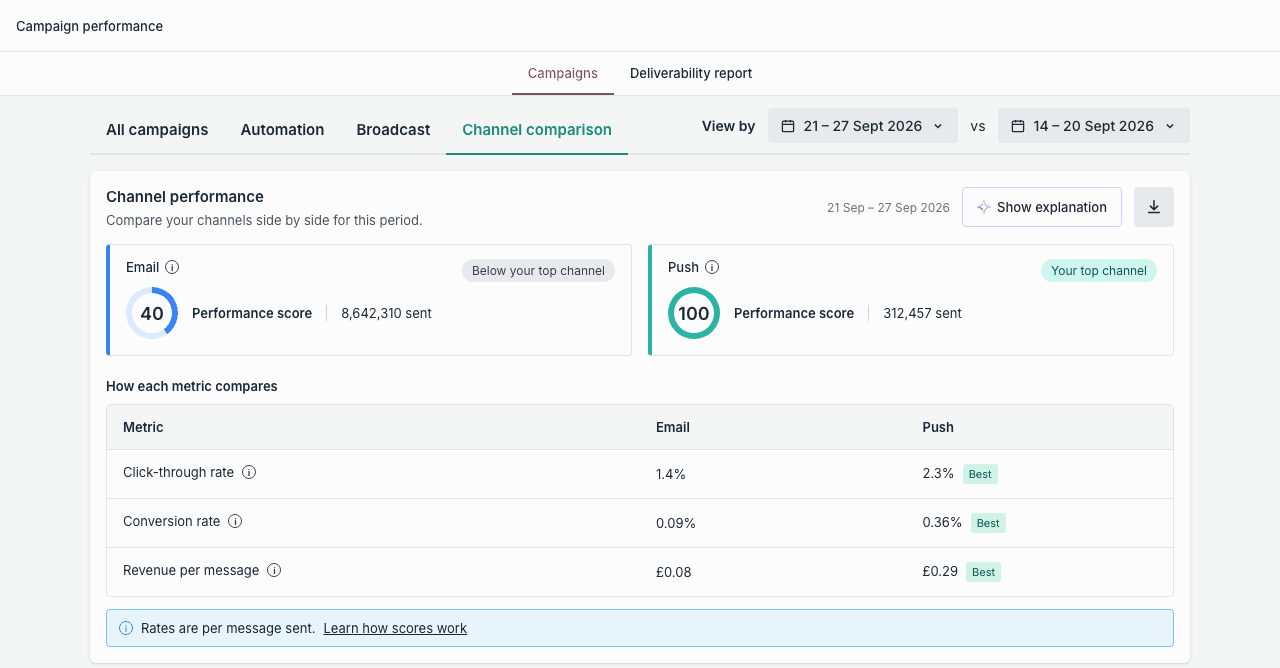Click the Best badge beside 0.36%
Image resolution: width=1280 pixels, height=668 pixels.
click(x=988, y=523)
